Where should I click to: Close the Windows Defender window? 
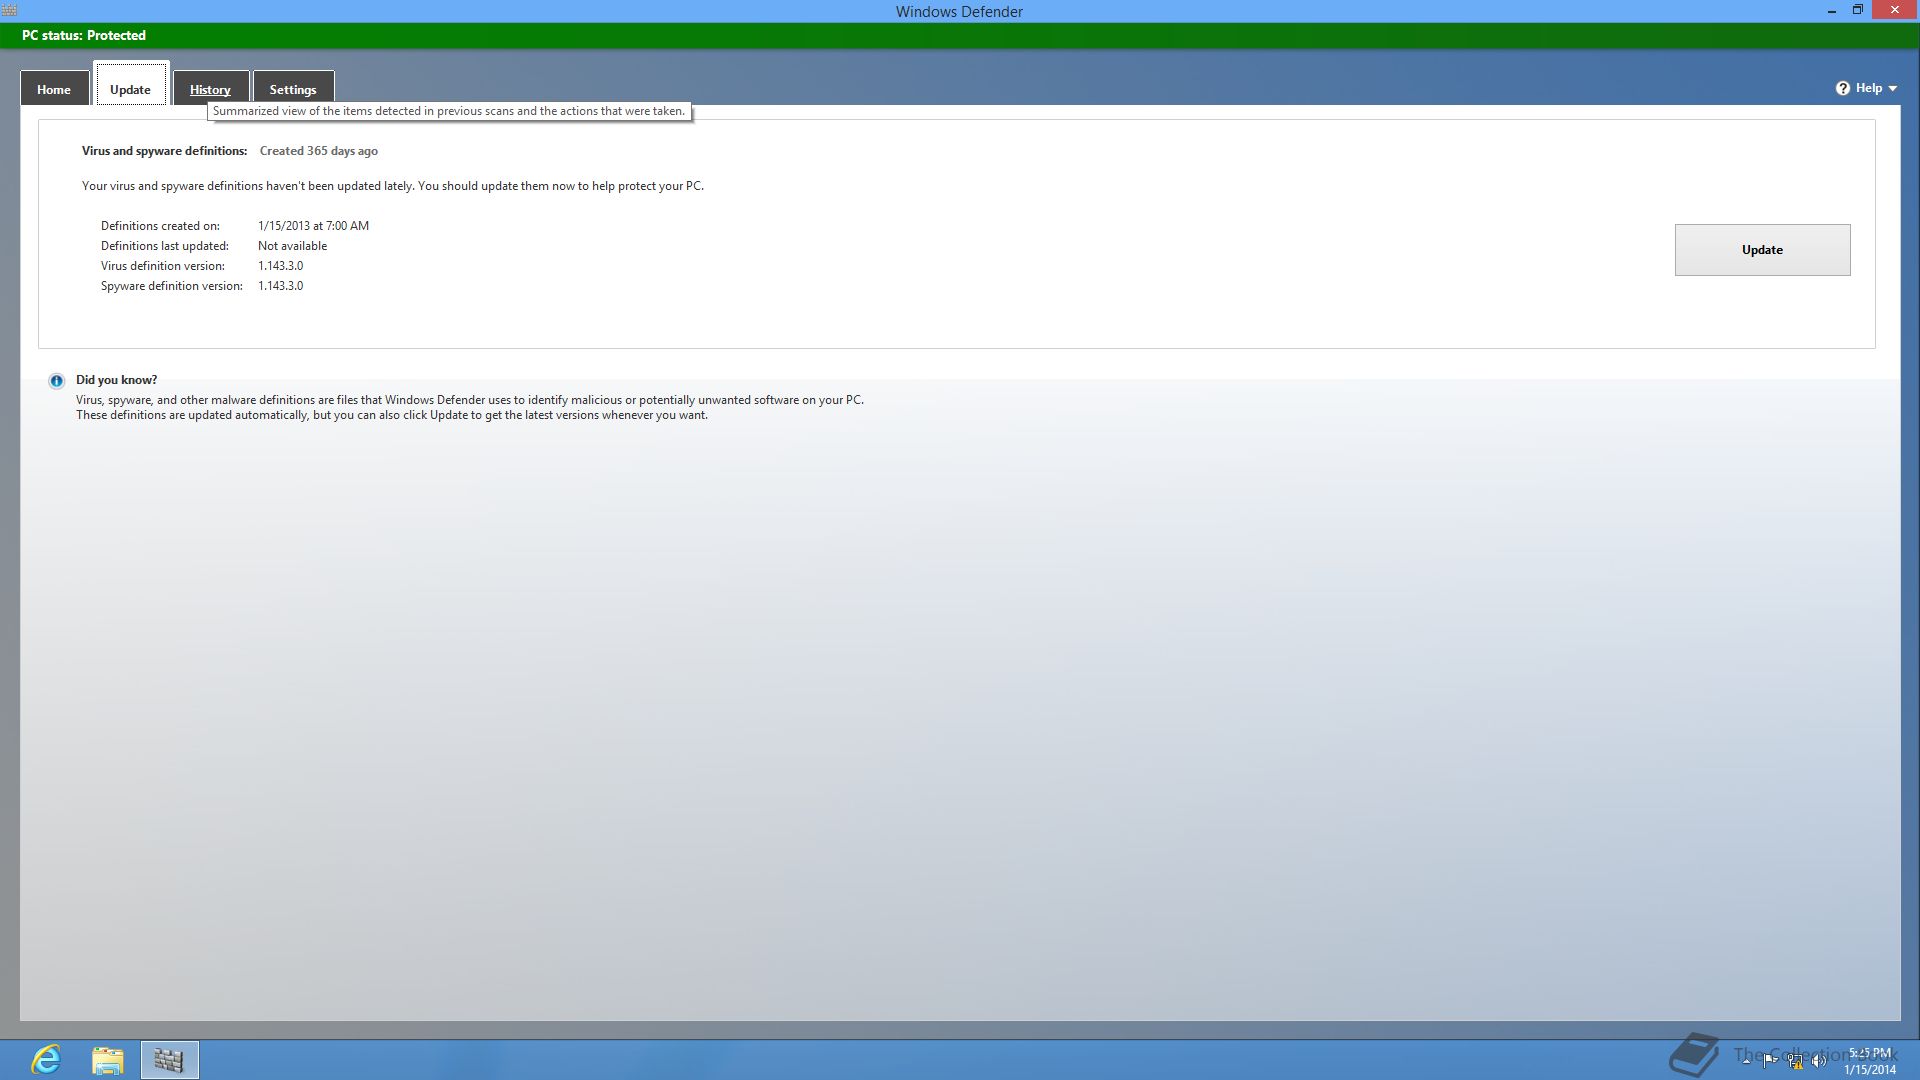pyautogui.click(x=1895, y=10)
